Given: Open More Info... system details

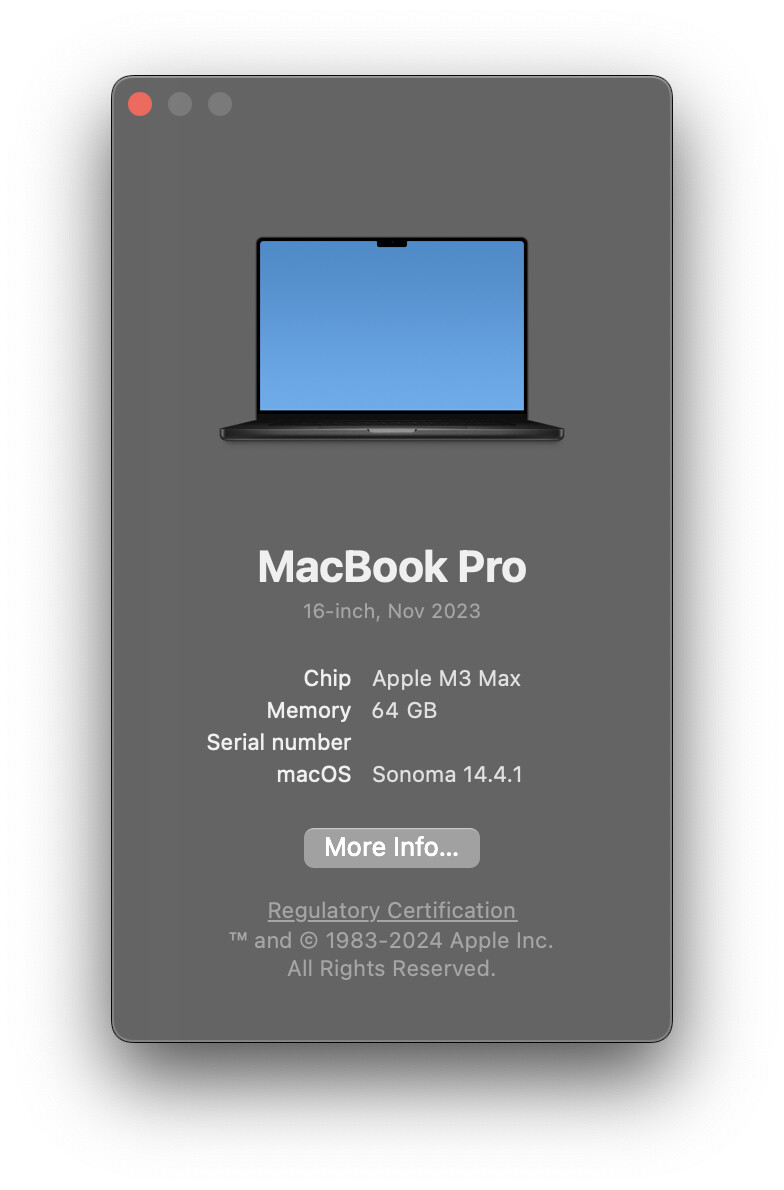Looking at the screenshot, I should (392, 847).
